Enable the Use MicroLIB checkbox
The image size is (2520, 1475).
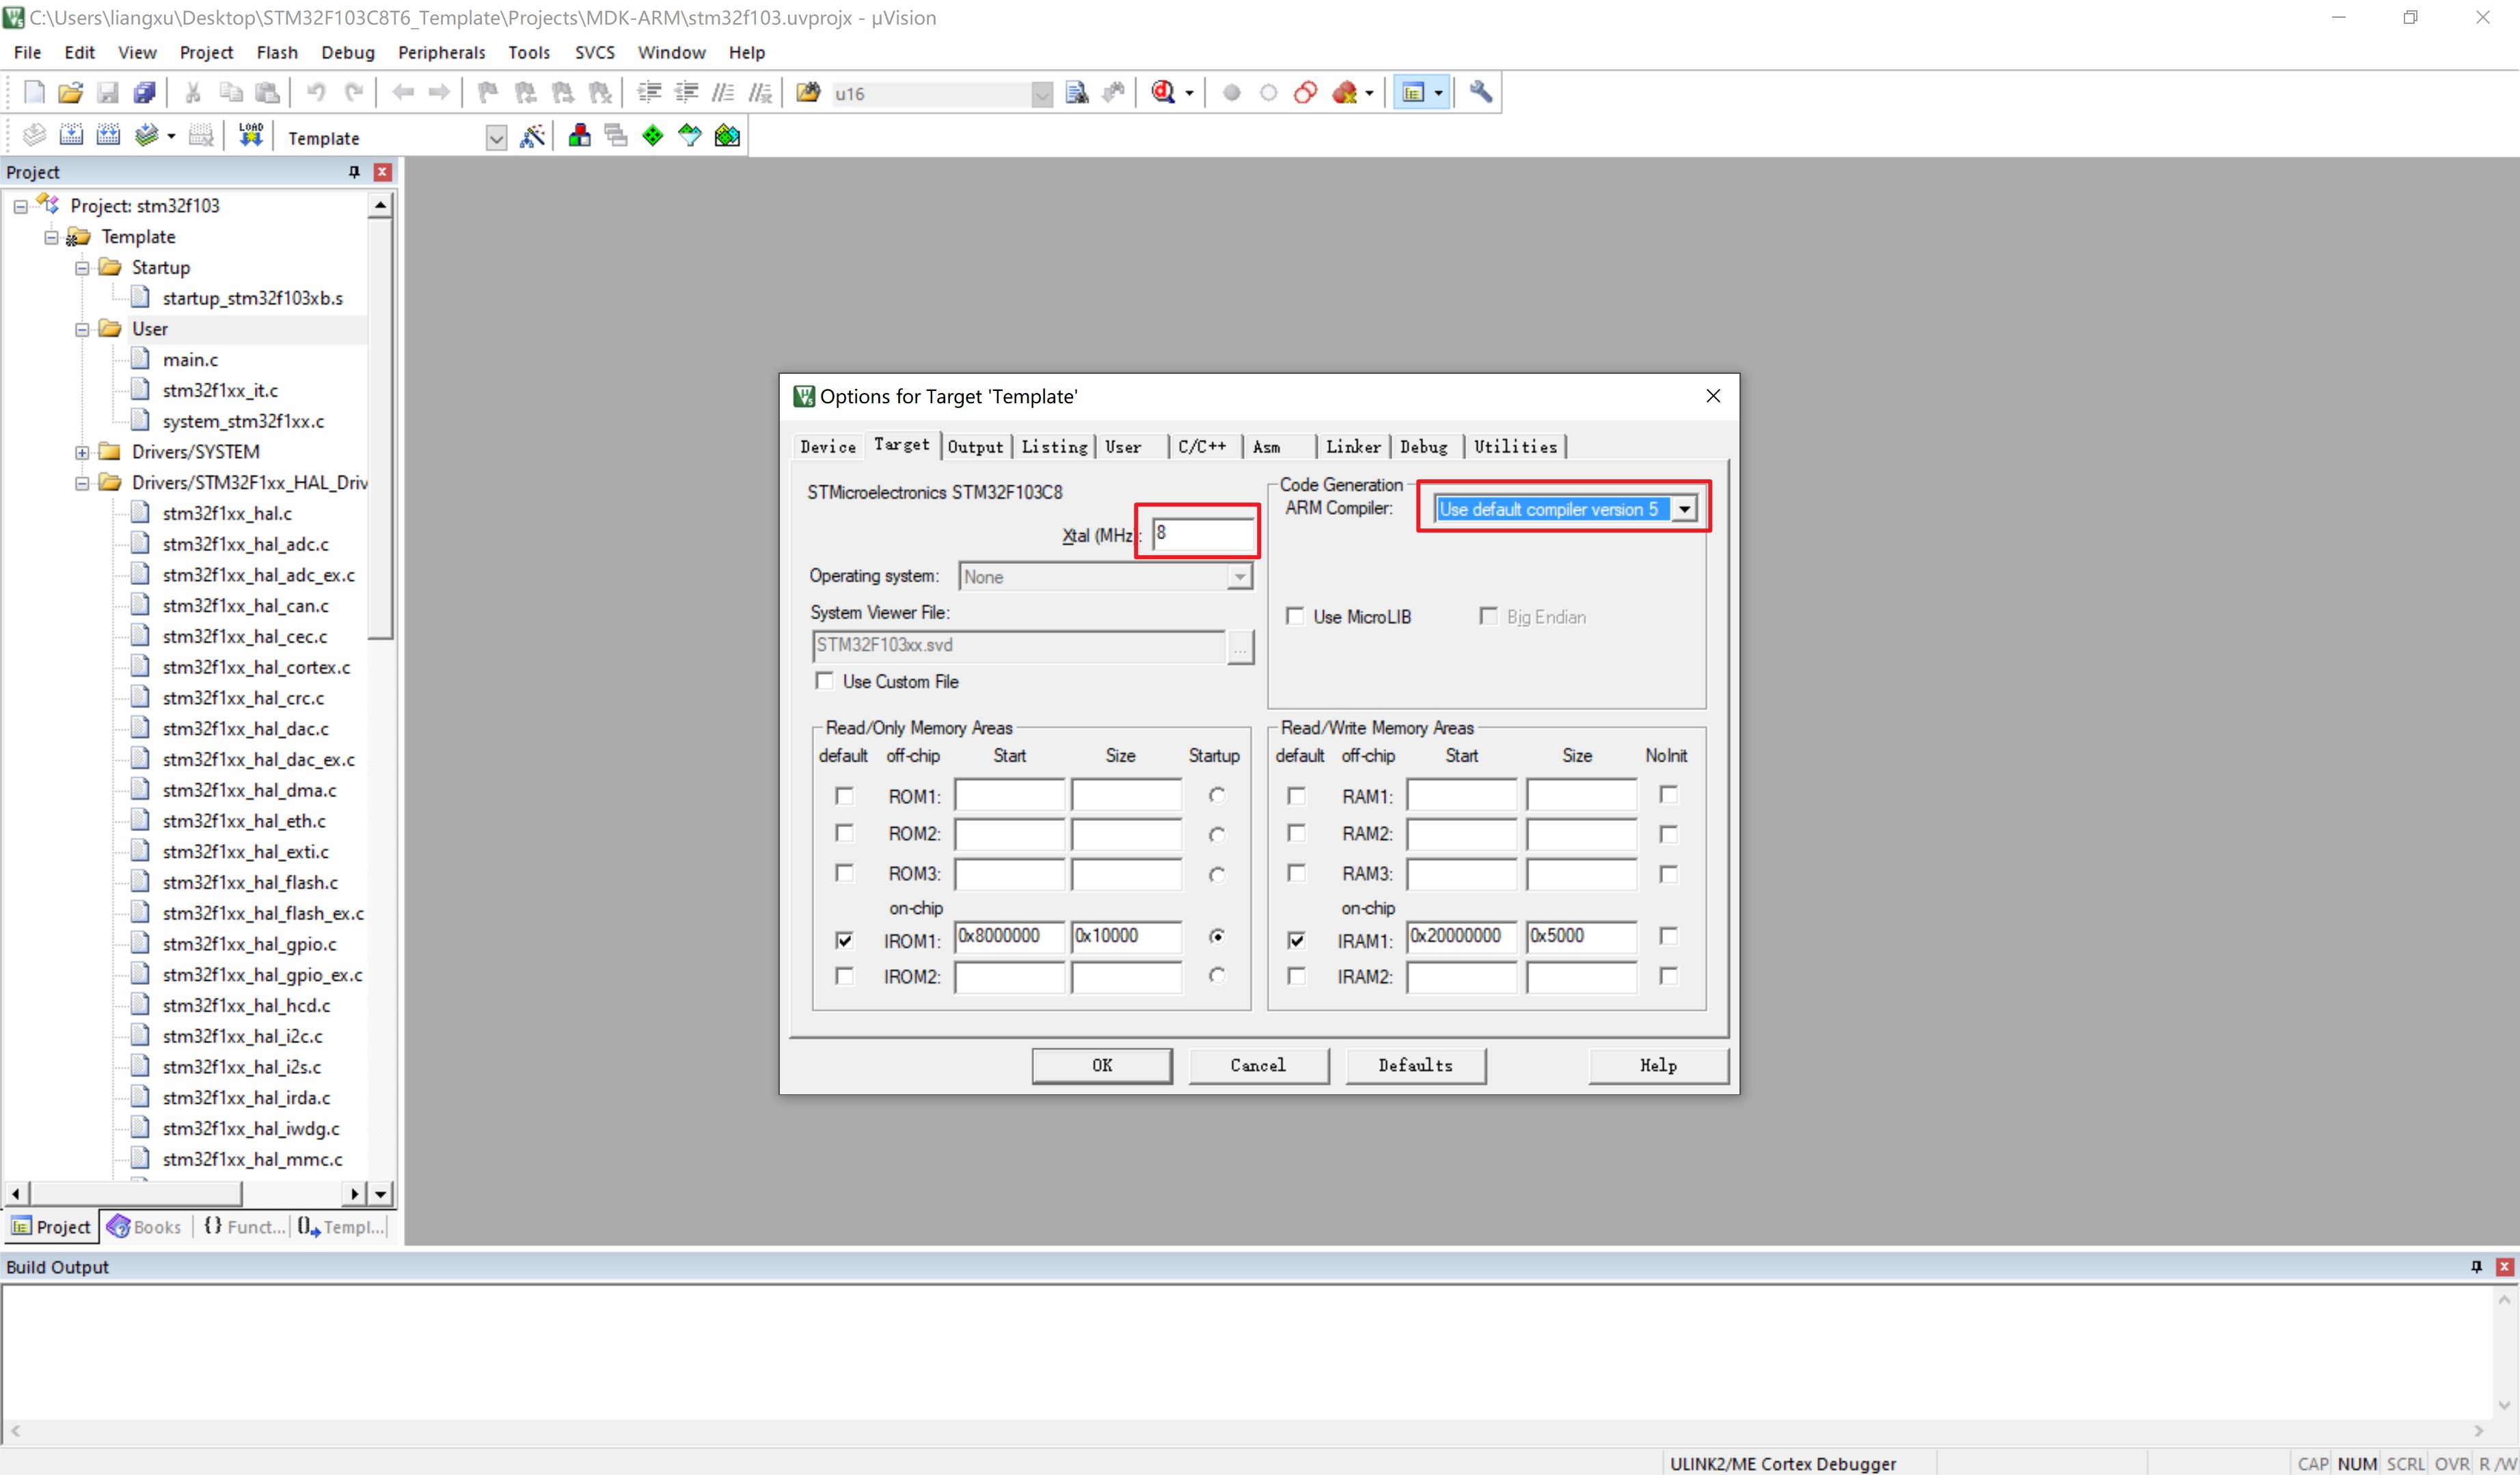tap(1295, 616)
